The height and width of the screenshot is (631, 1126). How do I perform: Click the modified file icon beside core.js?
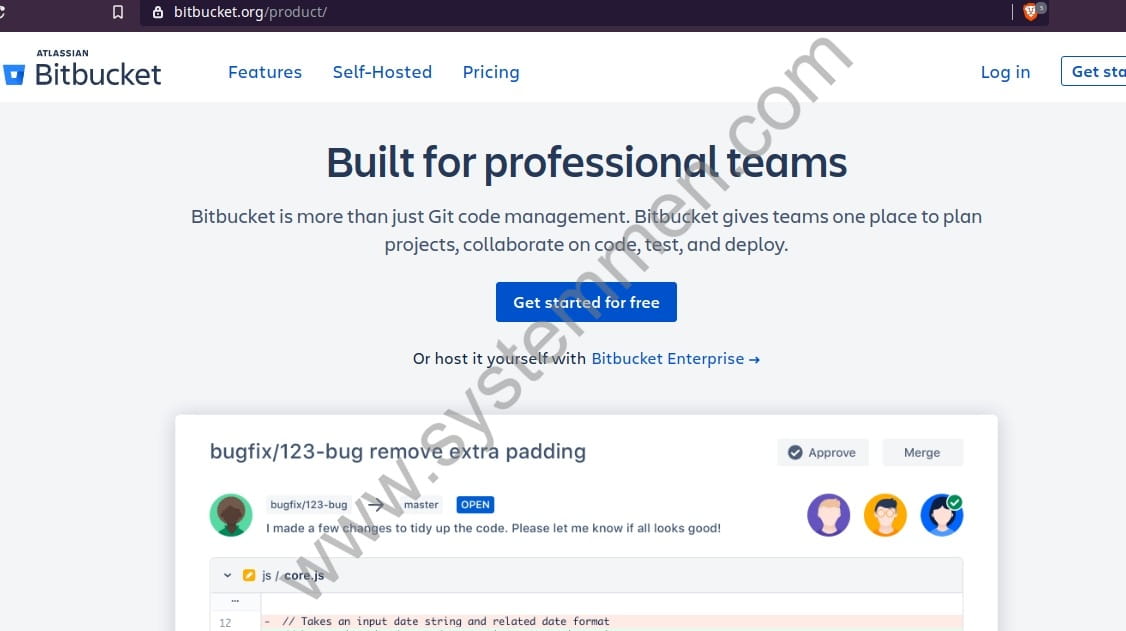pos(249,575)
